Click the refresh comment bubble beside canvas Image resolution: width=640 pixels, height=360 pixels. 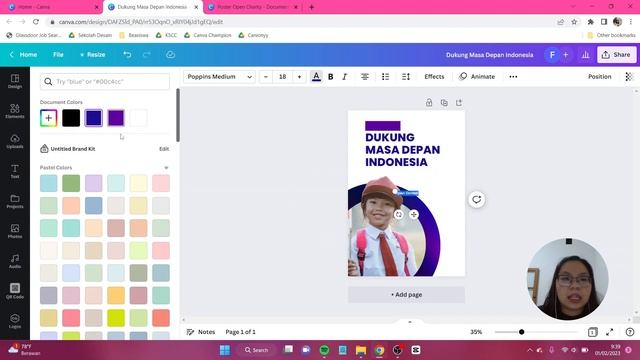pyautogui.click(x=476, y=200)
